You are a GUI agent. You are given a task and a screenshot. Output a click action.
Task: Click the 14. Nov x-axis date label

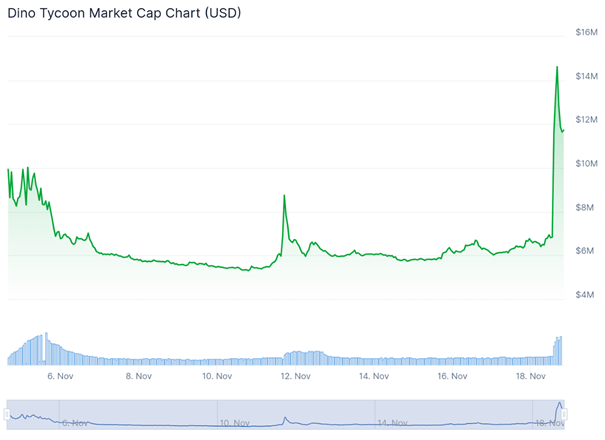[x=374, y=377]
